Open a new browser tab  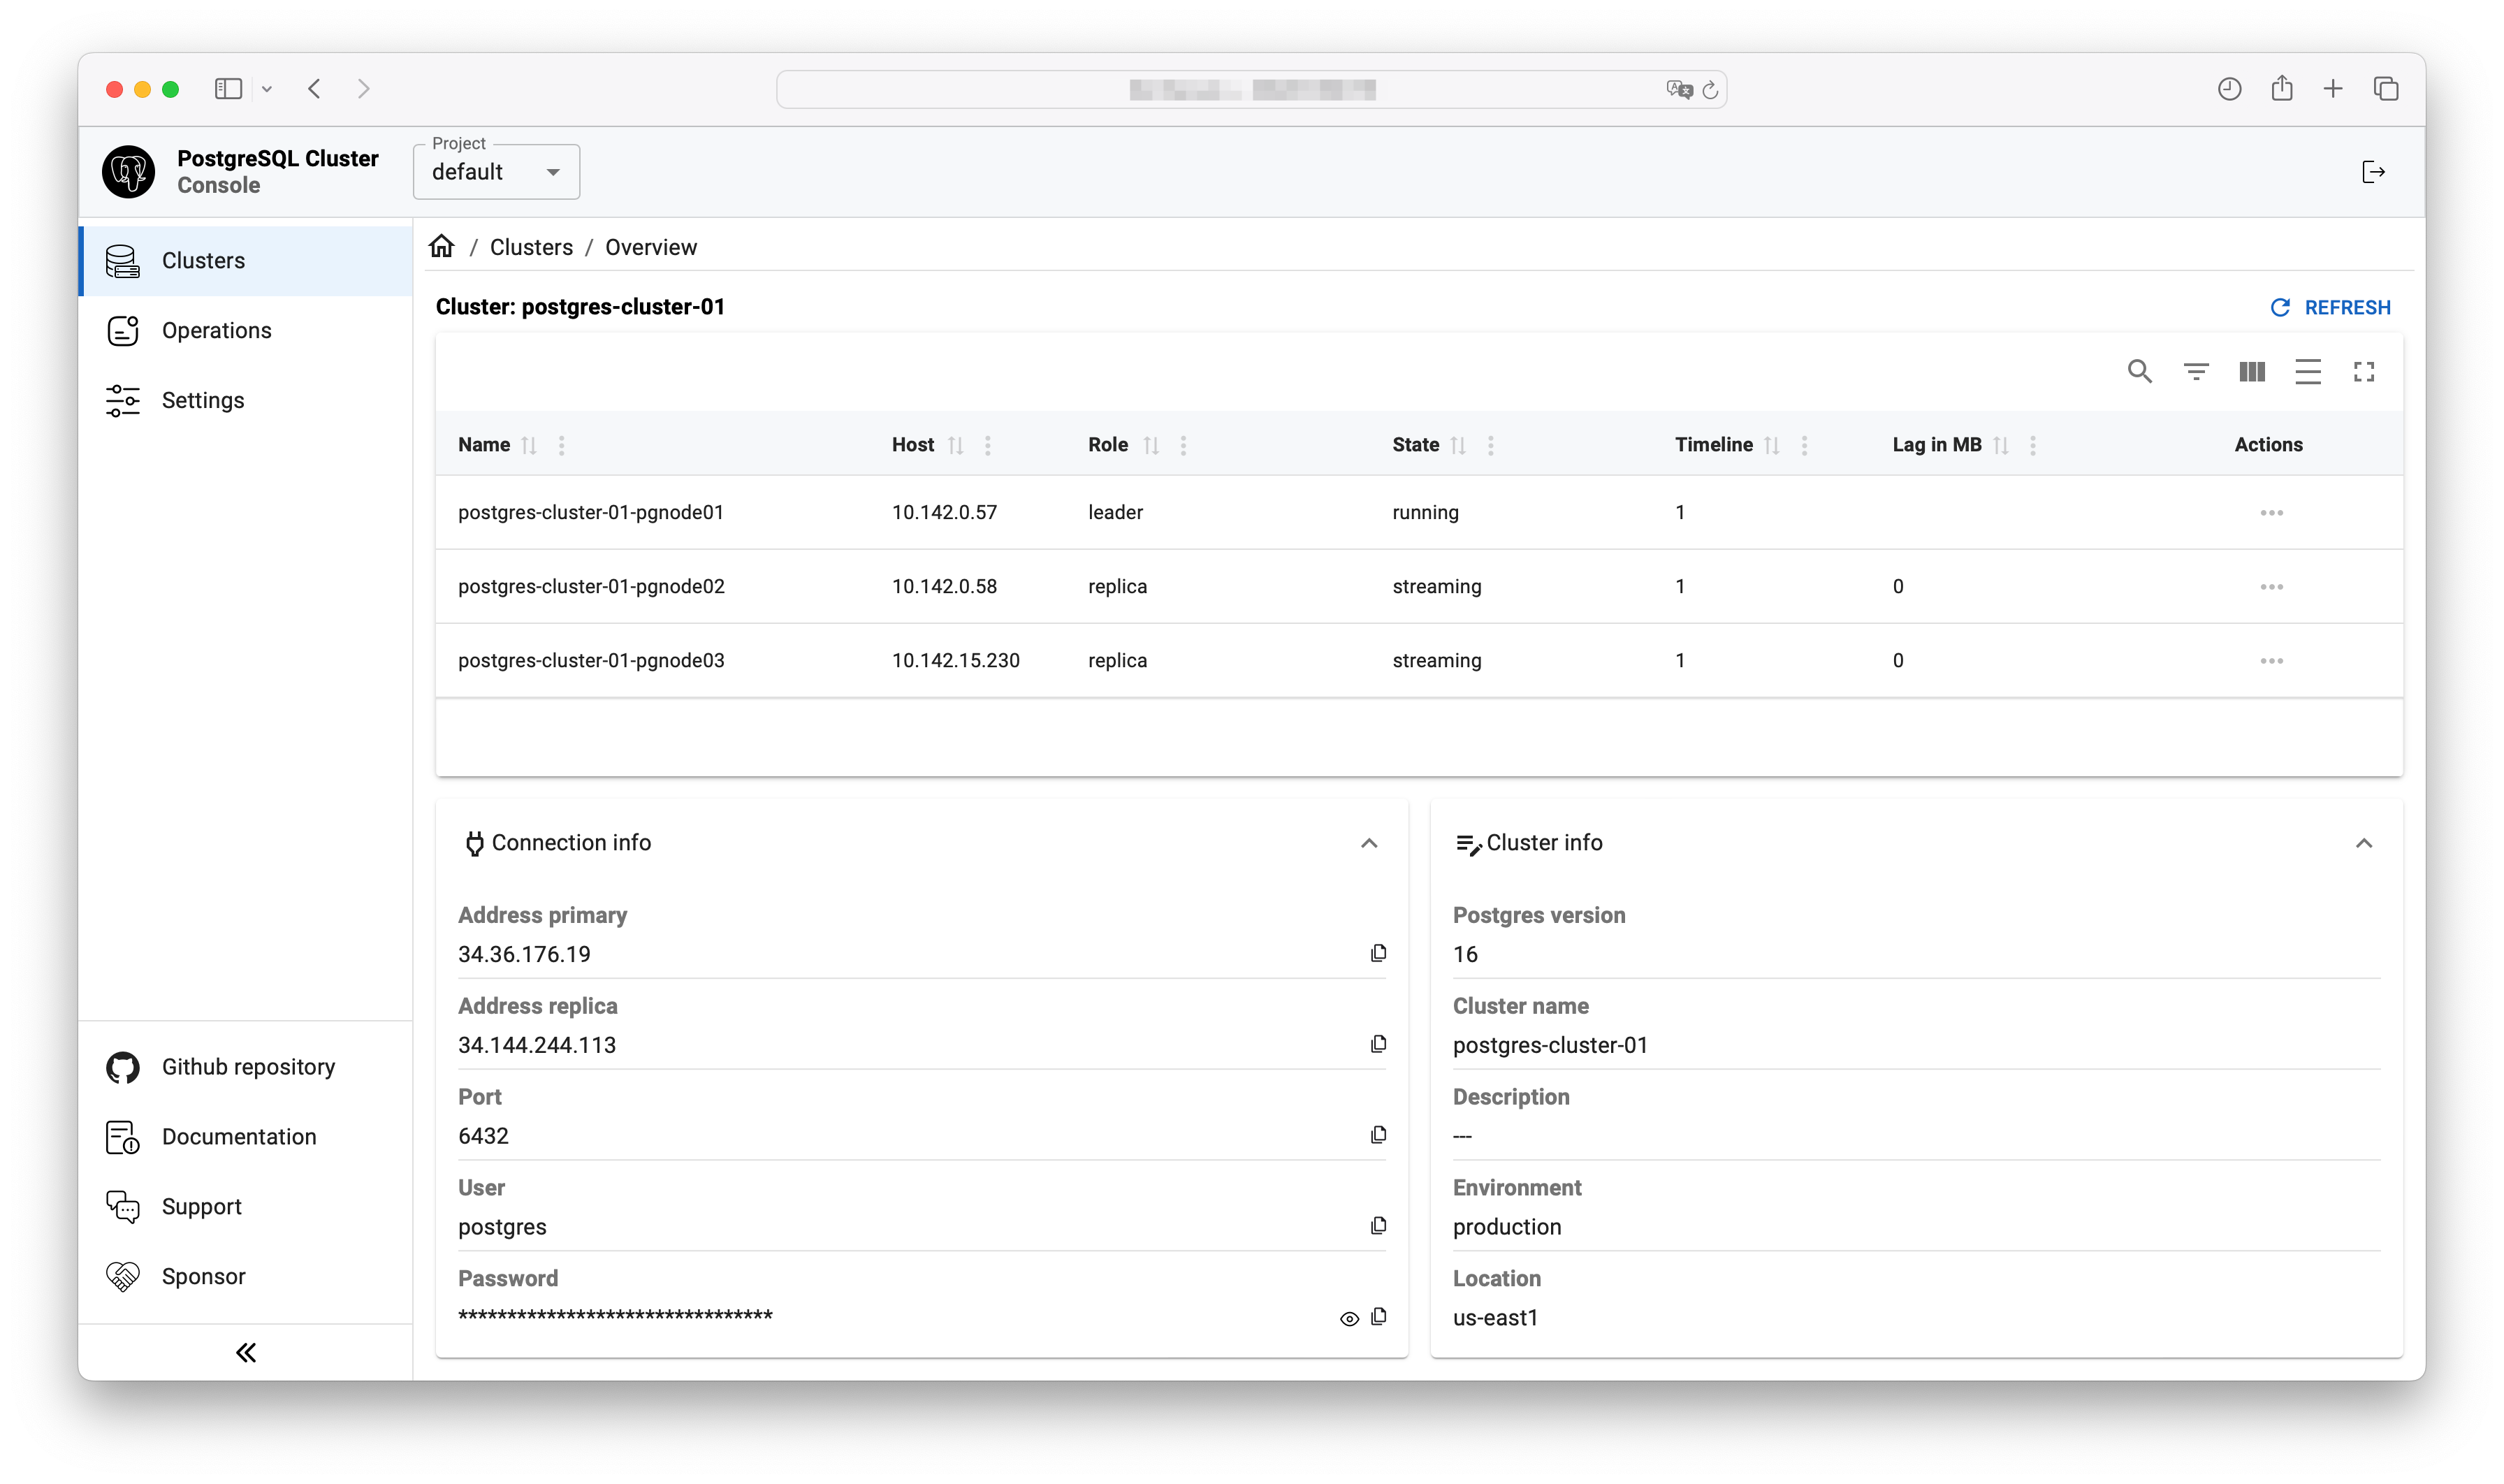2333,89
